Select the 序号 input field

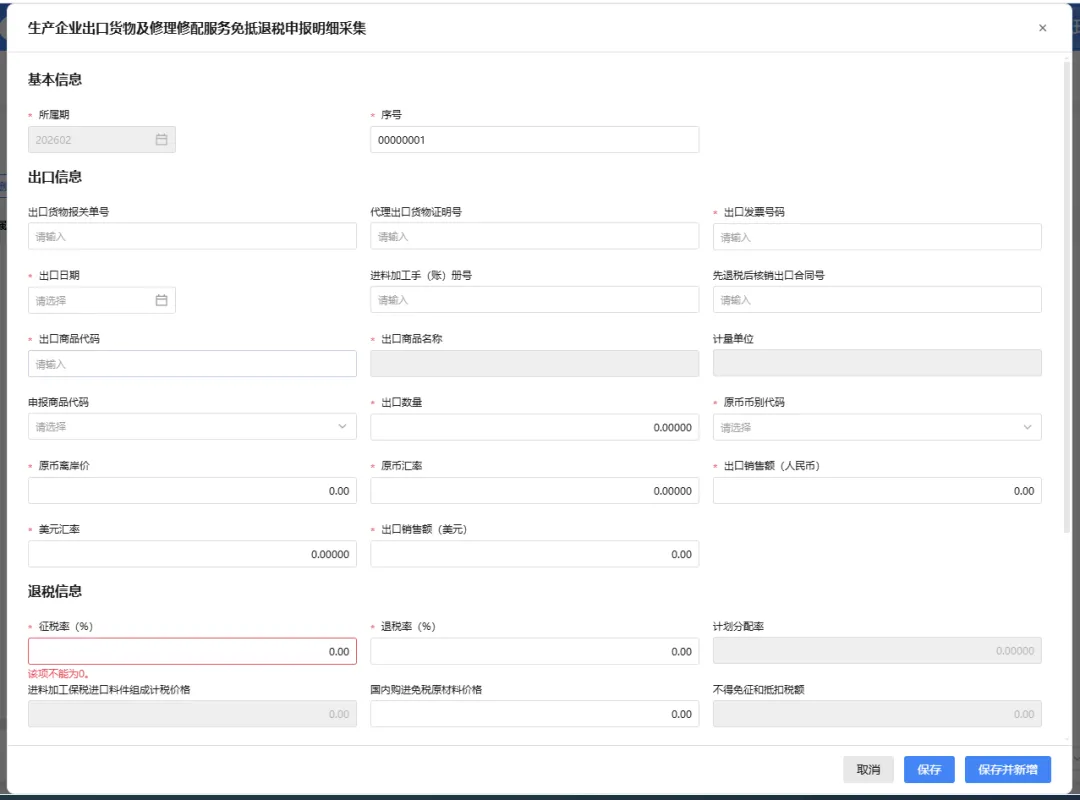point(534,139)
